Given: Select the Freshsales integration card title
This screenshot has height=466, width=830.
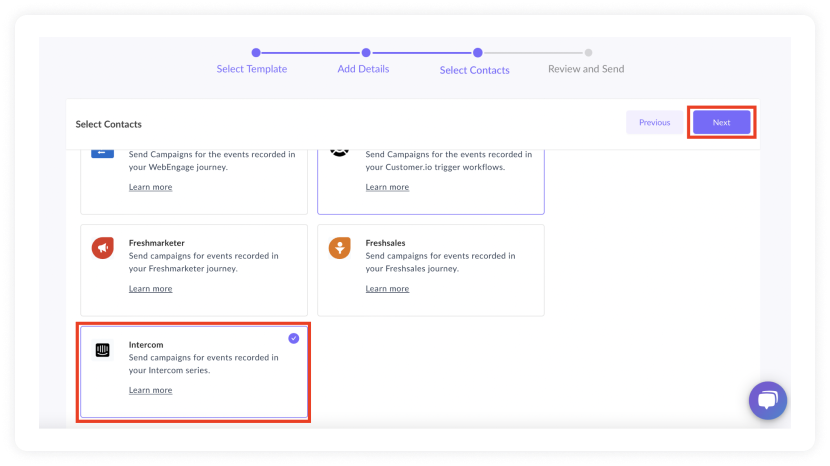Looking at the screenshot, I should click(385, 243).
